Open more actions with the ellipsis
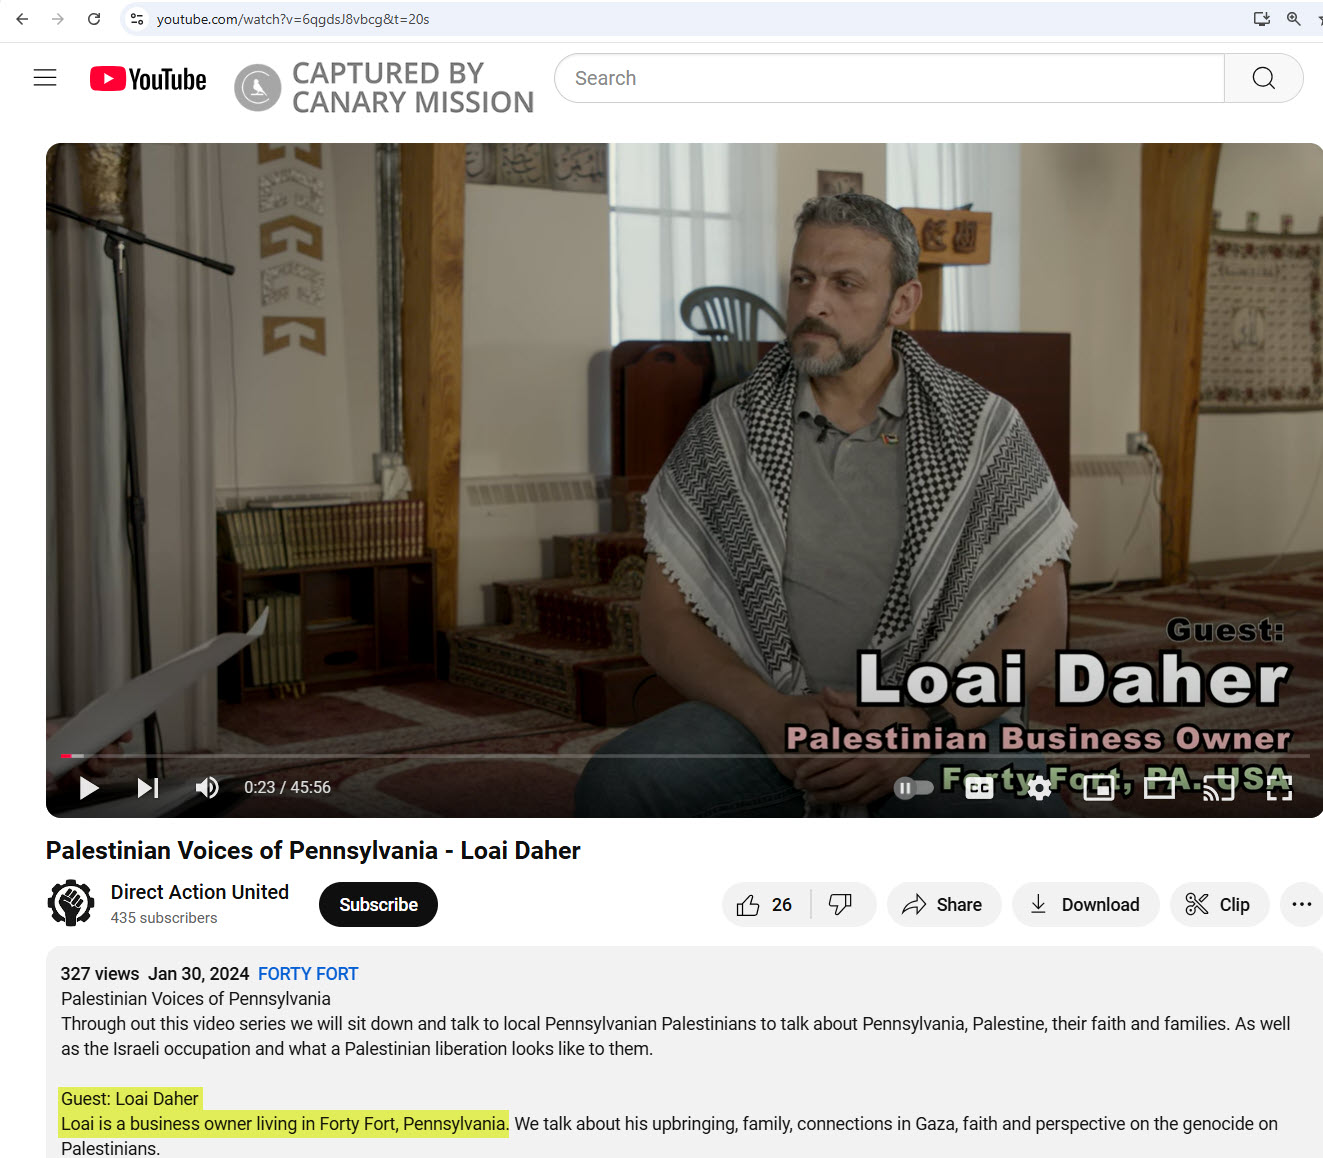The image size is (1323, 1158). coord(1301,904)
